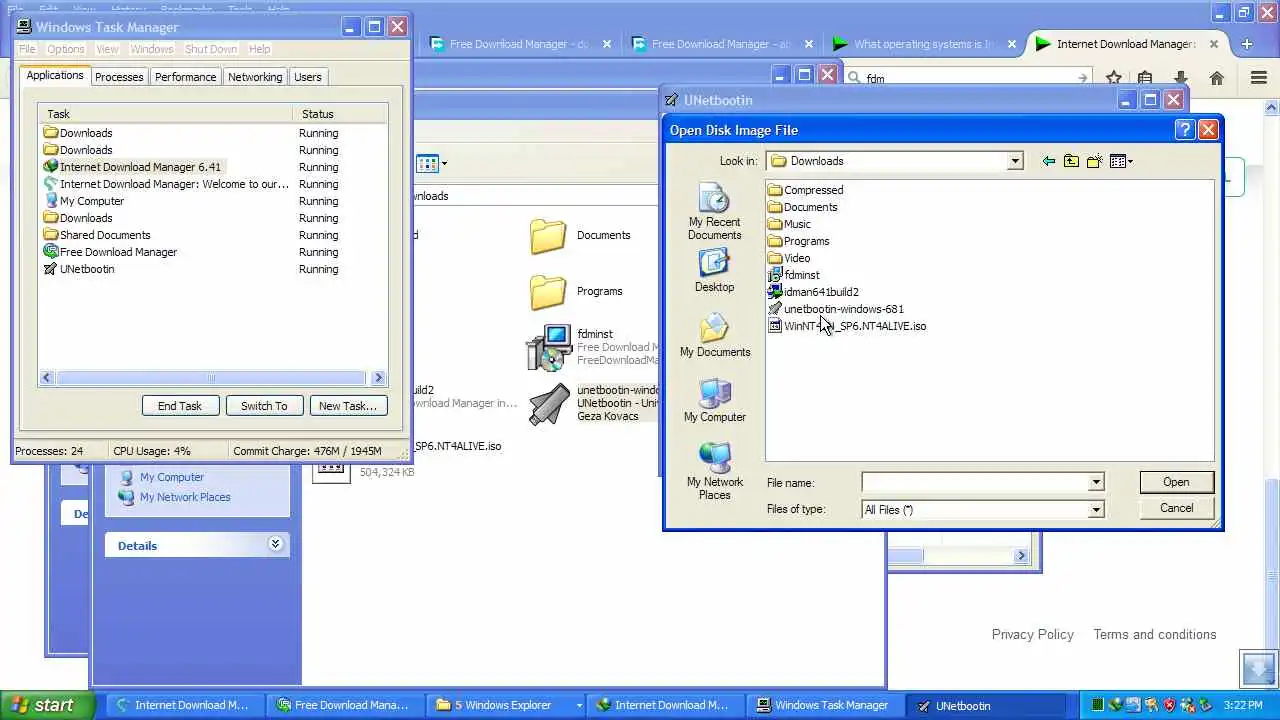Select the fdminst file in the dialog
The image size is (1280, 720).
tap(793, 275)
